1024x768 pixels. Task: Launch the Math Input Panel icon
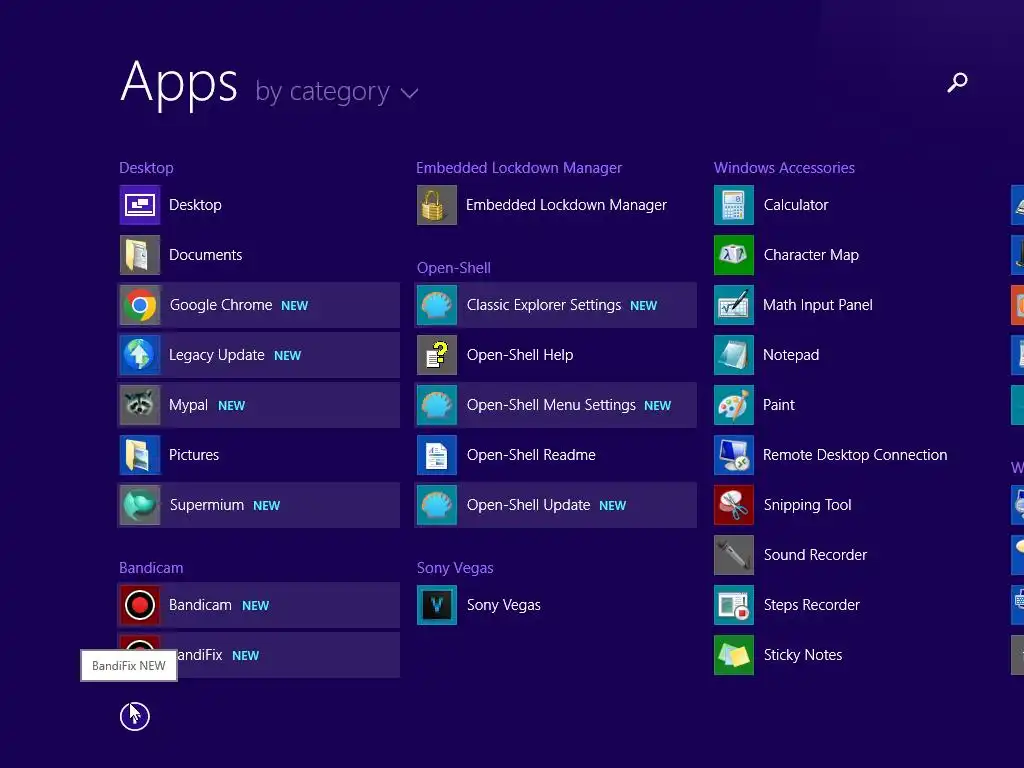point(734,305)
